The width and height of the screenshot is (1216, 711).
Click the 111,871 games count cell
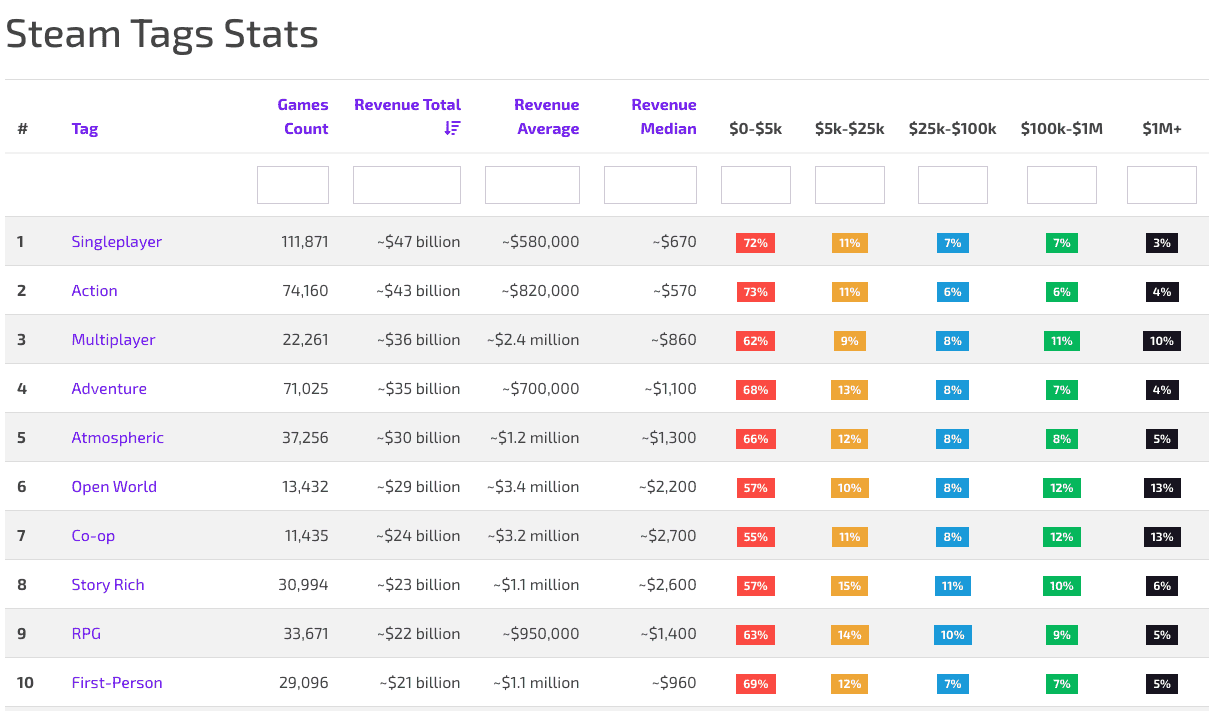tap(305, 242)
